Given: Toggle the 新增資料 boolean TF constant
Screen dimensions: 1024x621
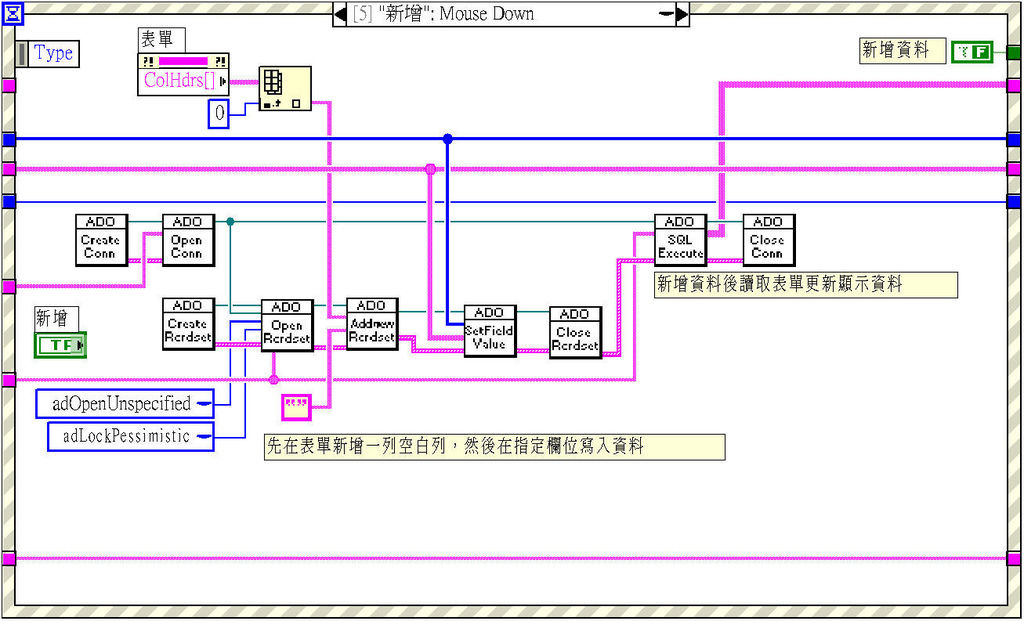Looking at the screenshot, I should tap(972, 52).
